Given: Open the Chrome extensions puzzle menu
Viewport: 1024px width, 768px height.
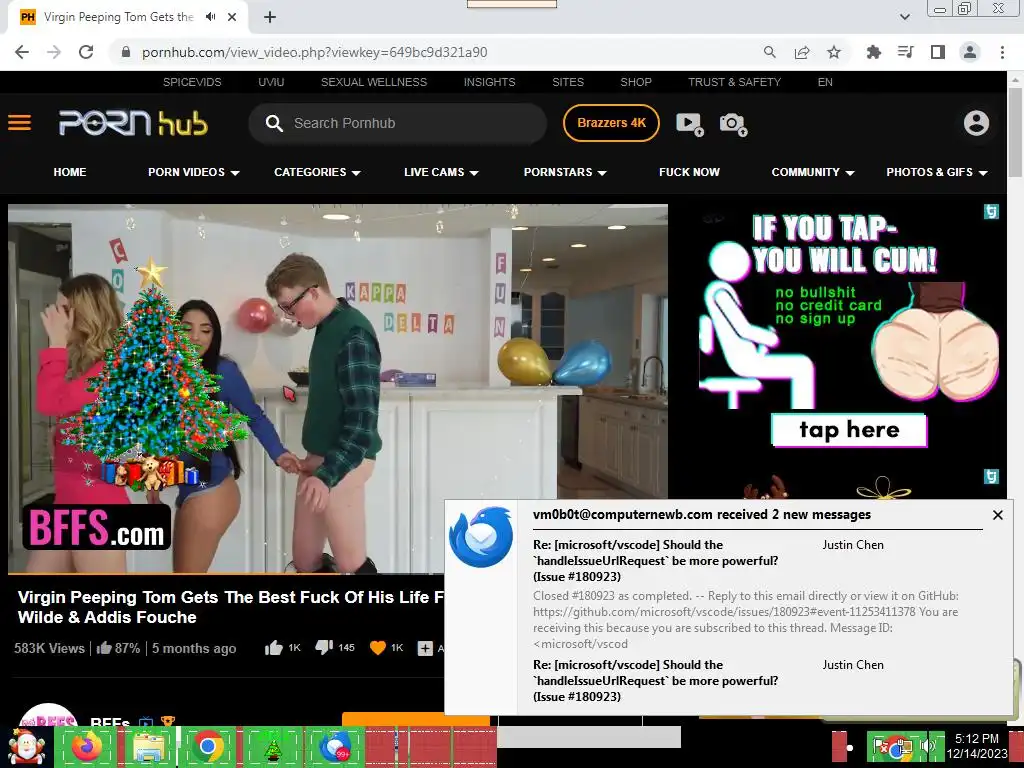Looking at the screenshot, I should point(873,52).
